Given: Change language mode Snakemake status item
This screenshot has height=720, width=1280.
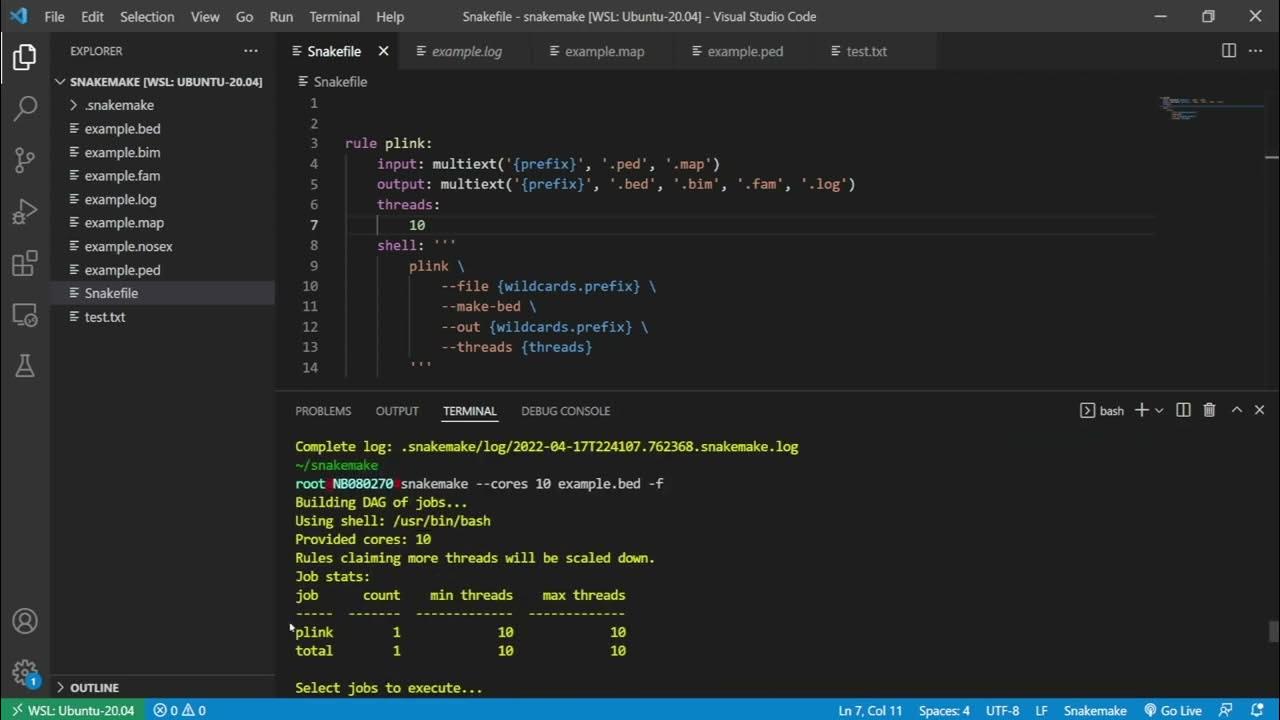Looking at the screenshot, I should click(x=1095, y=710).
